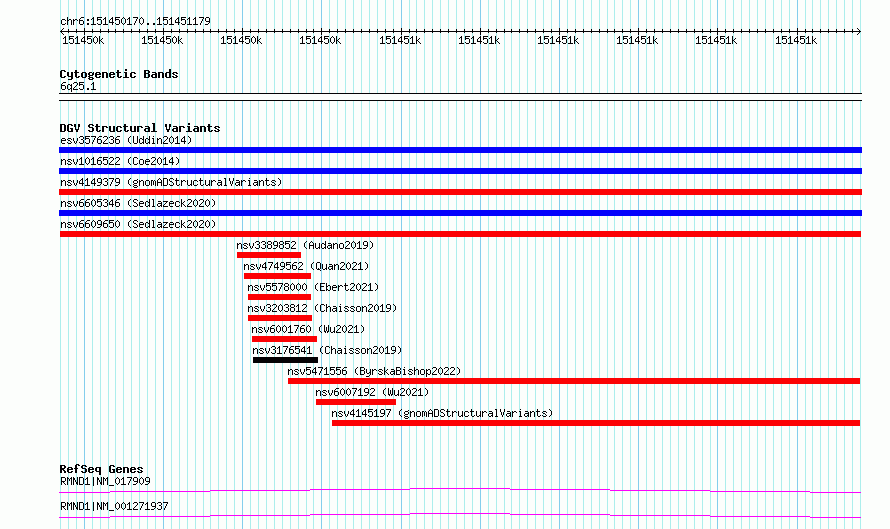
Task: Open the RMND1|NM_017909 gene label
Action: pyautogui.click(x=105, y=481)
